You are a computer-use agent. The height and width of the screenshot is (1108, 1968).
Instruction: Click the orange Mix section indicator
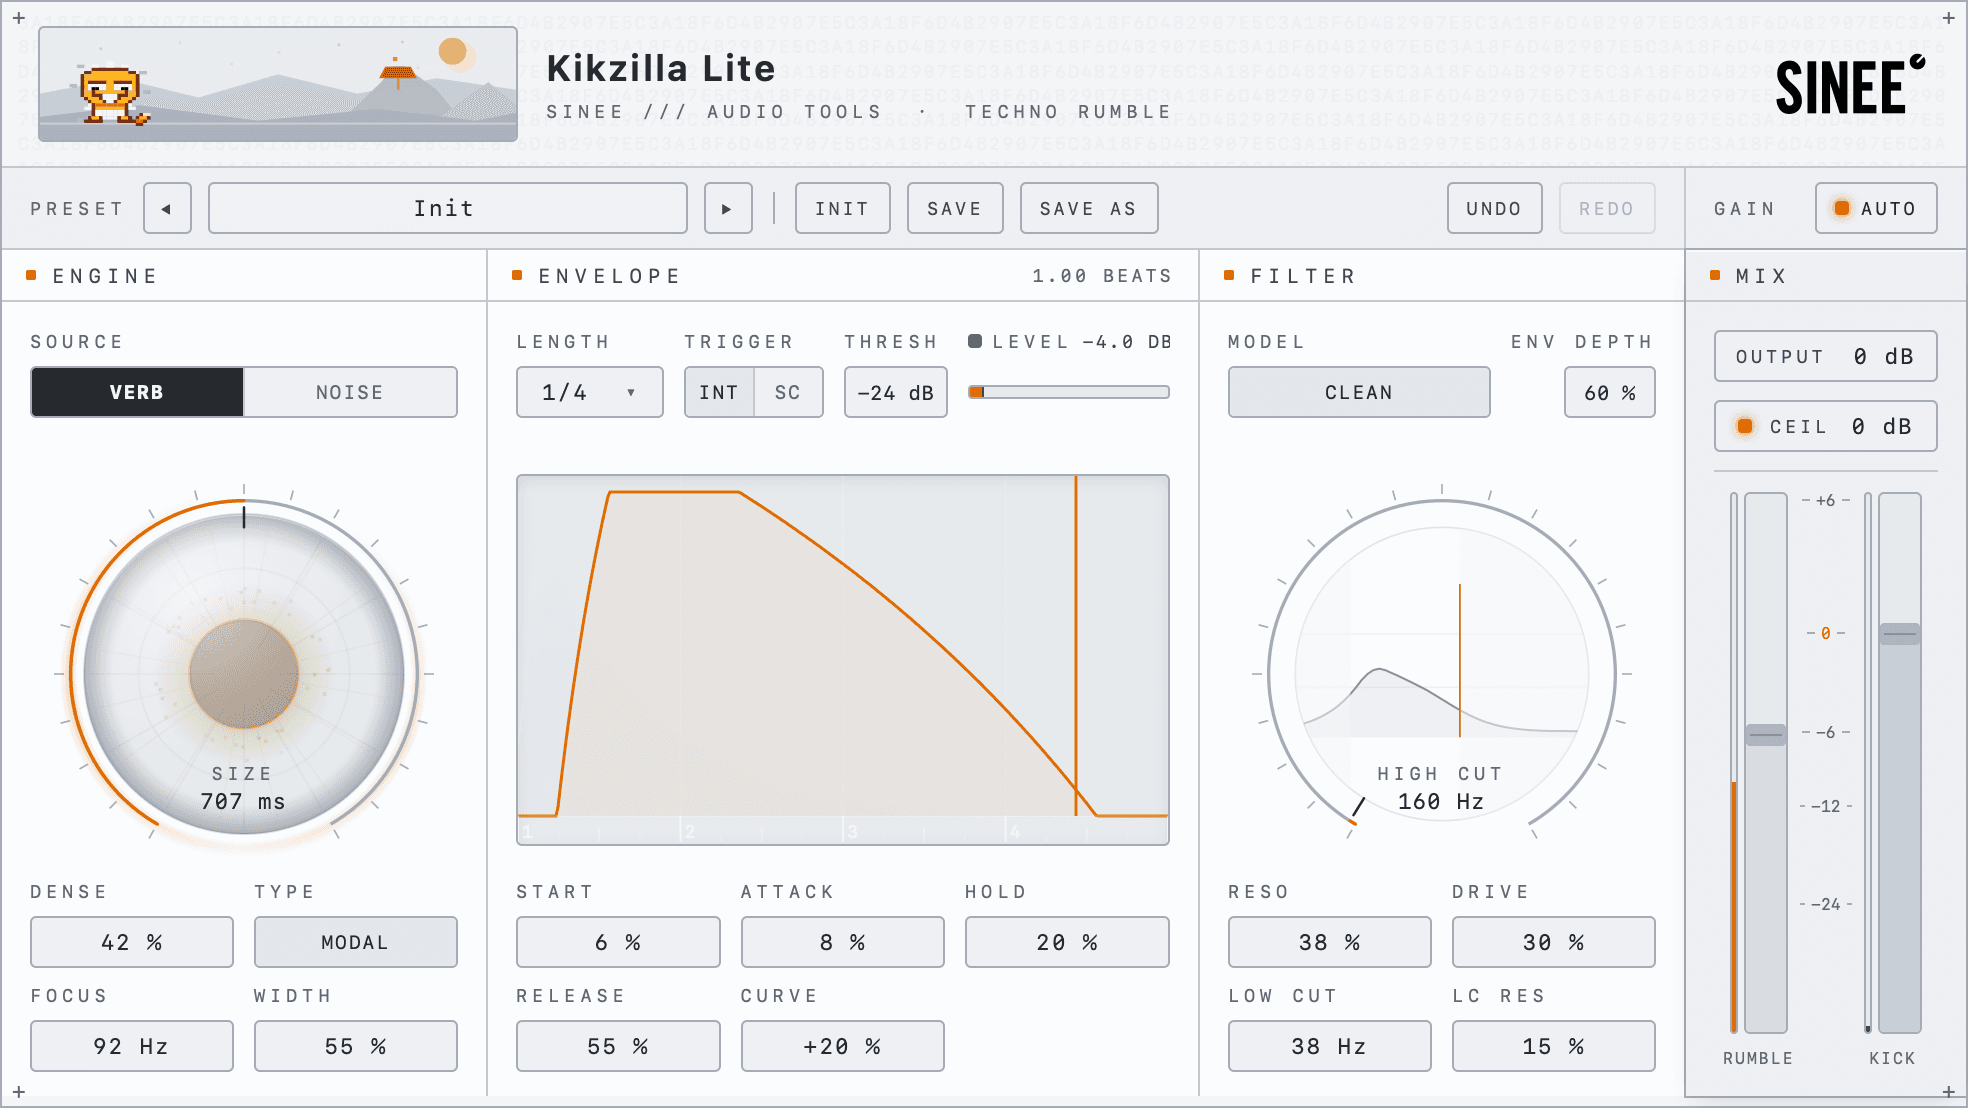(1715, 275)
